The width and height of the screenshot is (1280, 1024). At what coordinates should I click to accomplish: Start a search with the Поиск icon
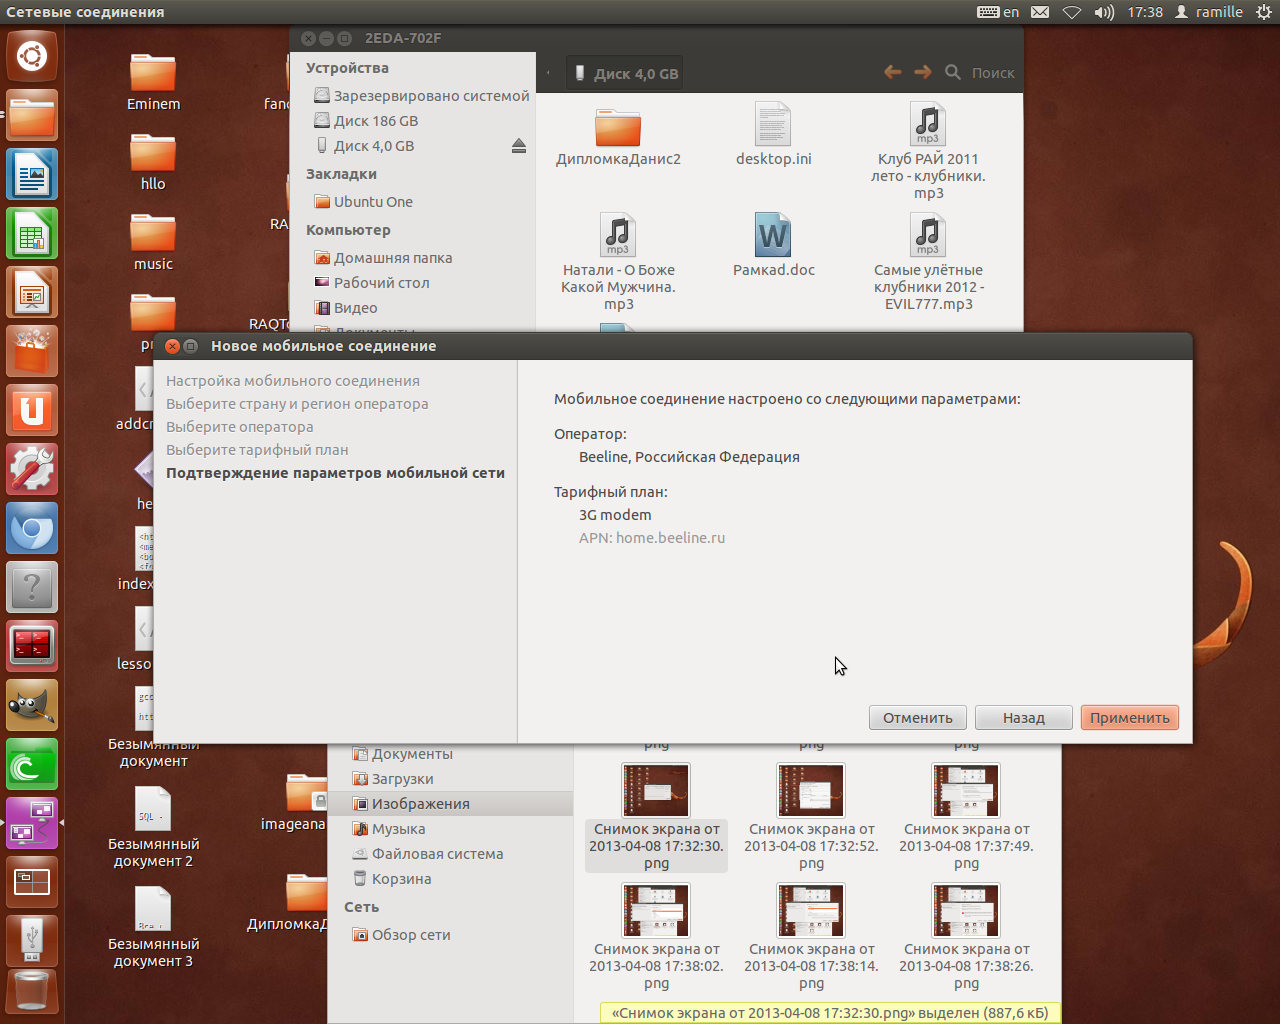(x=951, y=72)
